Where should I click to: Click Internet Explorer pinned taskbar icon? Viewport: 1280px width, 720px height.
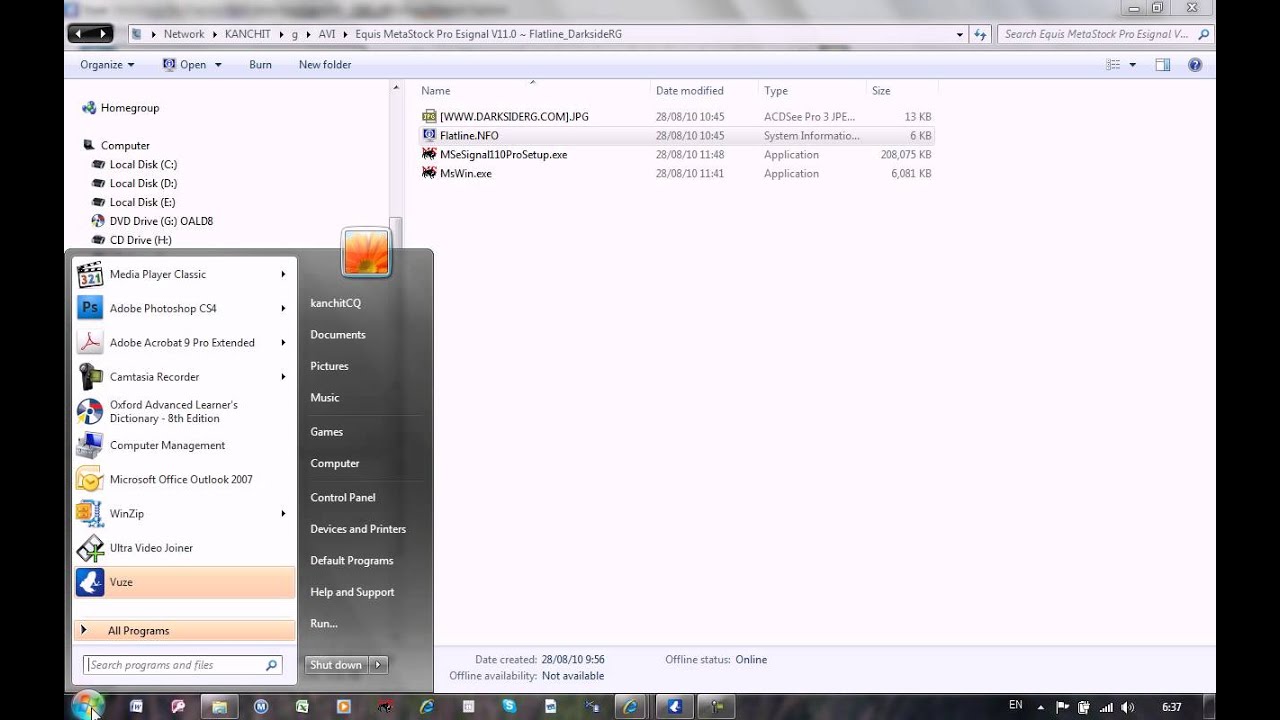pos(426,706)
